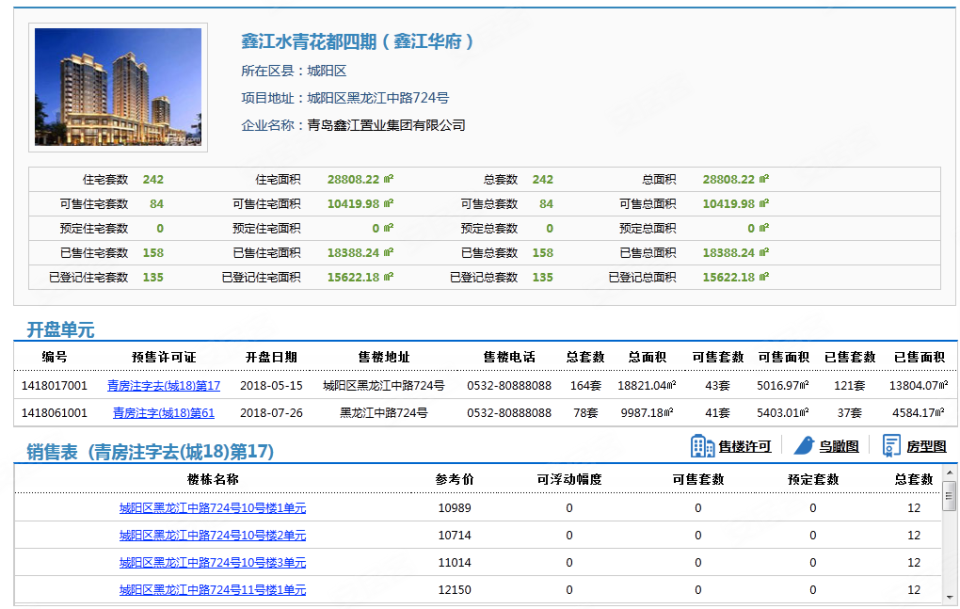Click the 43套 available units cell
This screenshot has height=609, width=960.
[718, 386]
